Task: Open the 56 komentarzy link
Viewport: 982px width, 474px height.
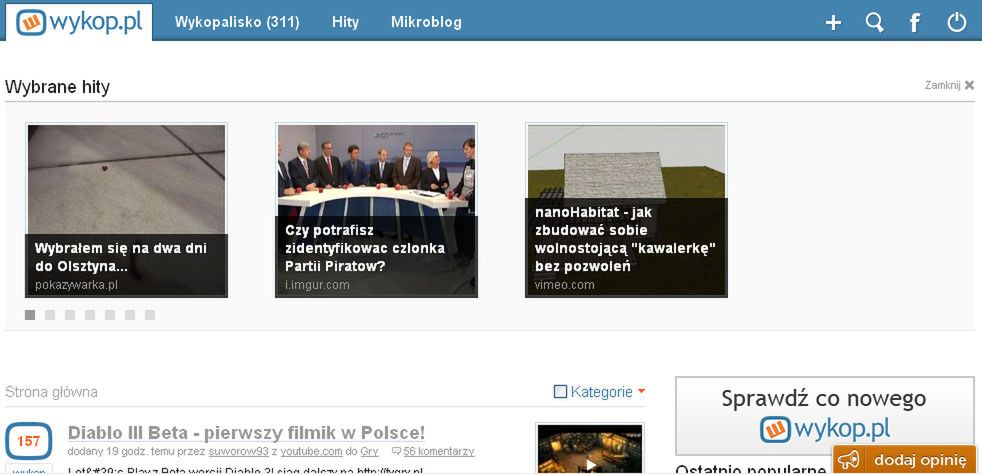Action: point(438,451)
